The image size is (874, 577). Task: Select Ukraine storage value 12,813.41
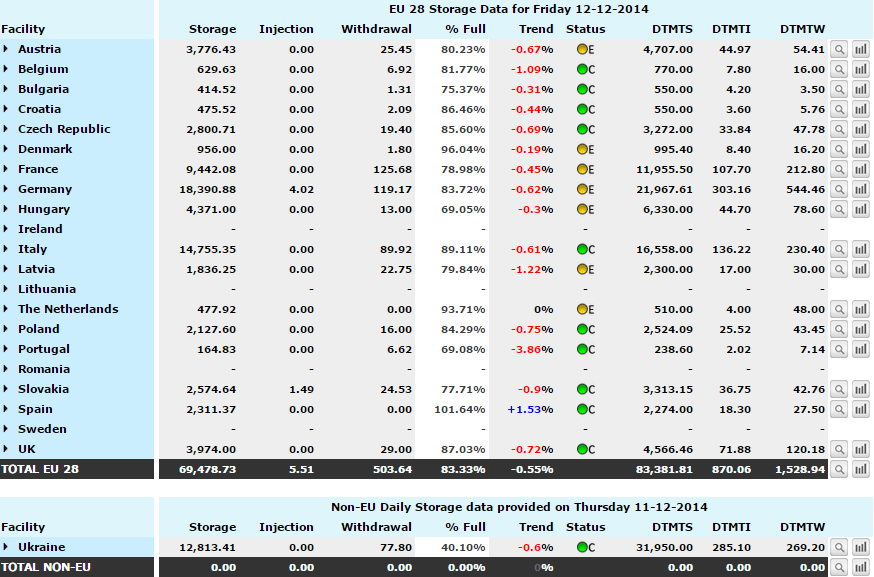pyautogui.click(x=207, y=547)
